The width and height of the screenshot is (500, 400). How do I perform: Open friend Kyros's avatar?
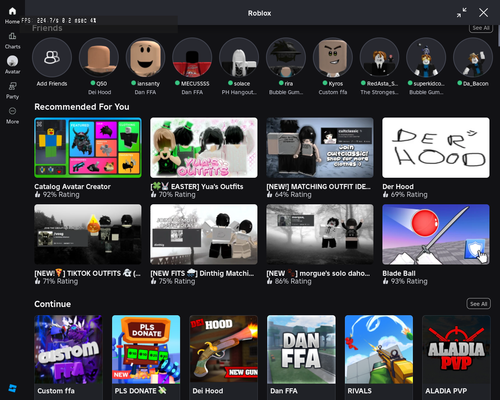(x=333, y=57)
